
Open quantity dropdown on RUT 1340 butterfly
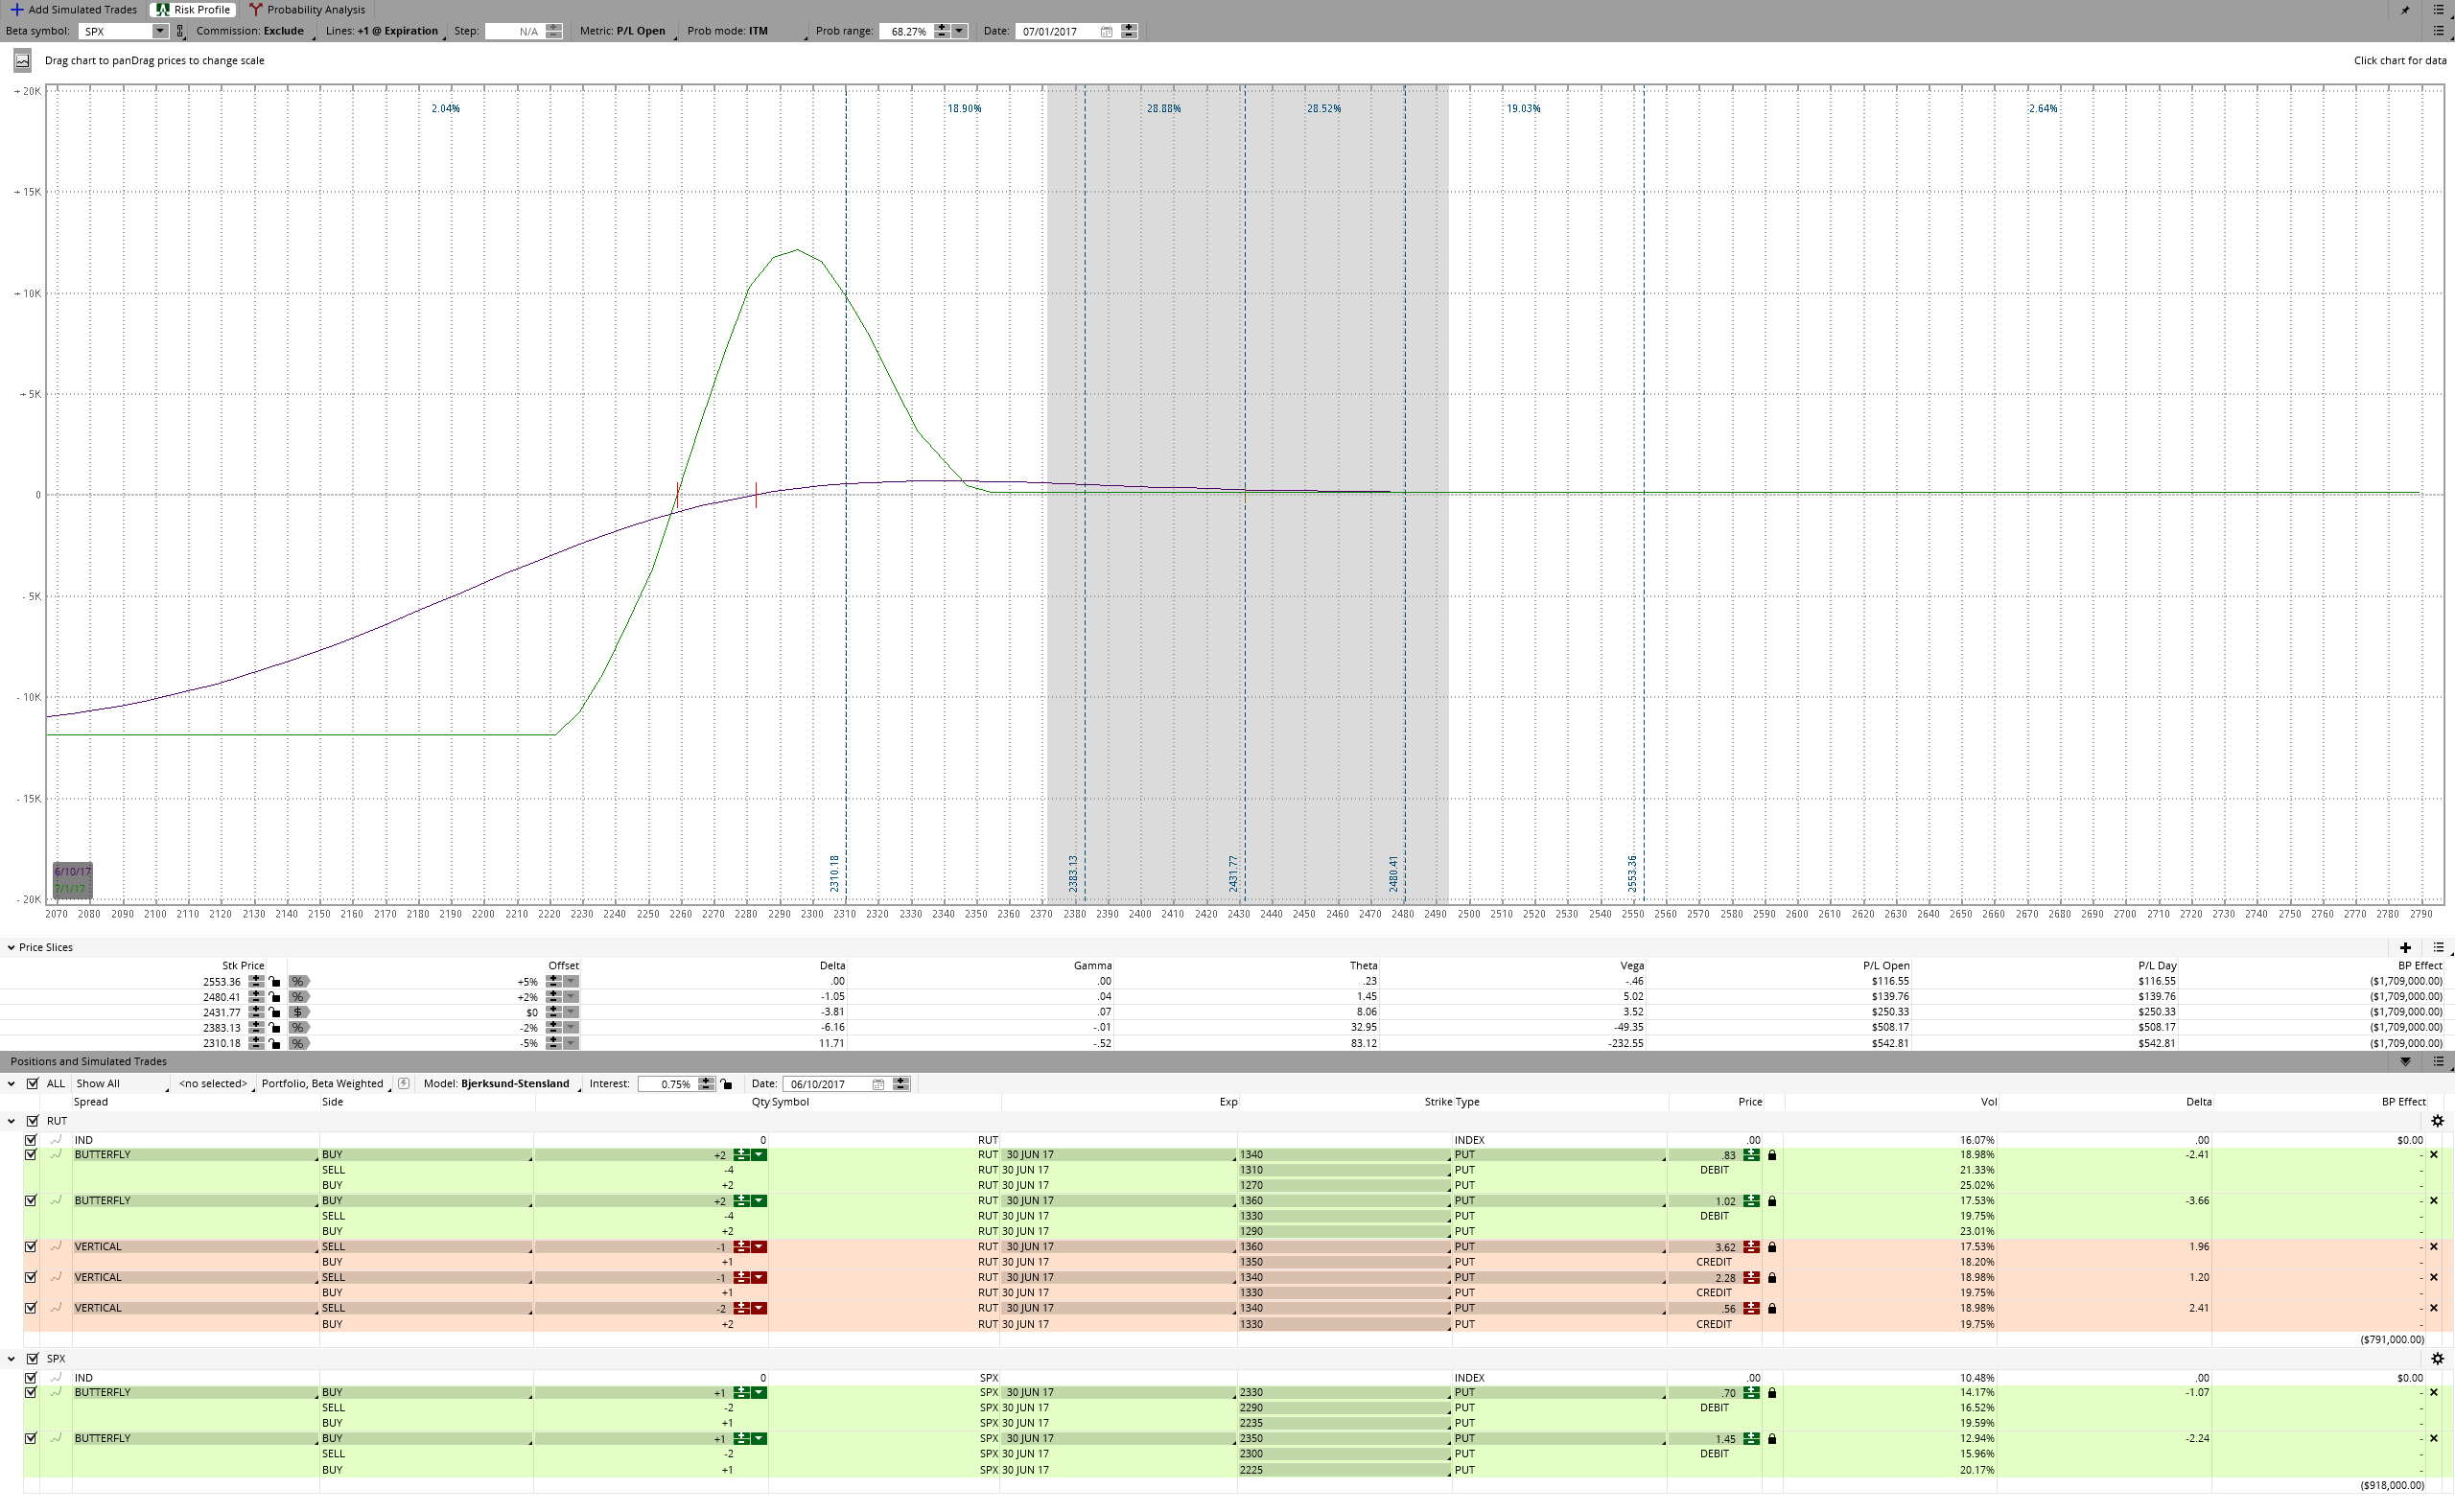coord(759,1155)
